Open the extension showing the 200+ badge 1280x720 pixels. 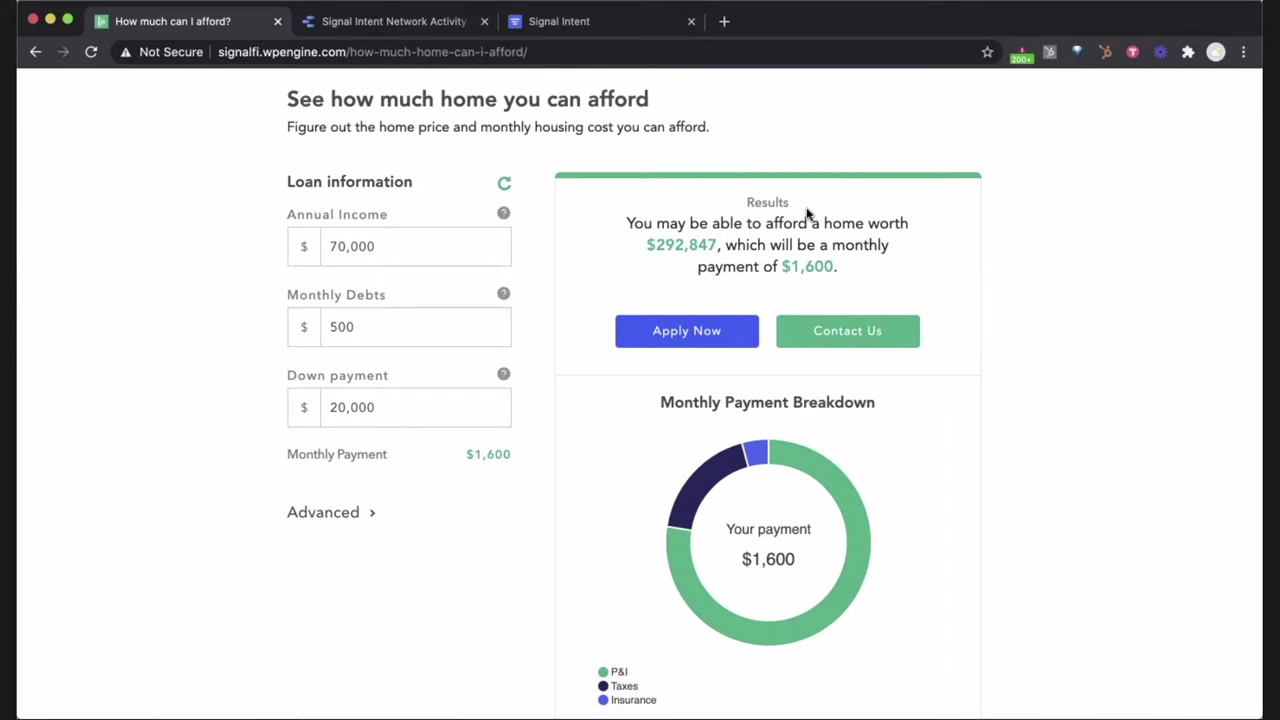1021,53
